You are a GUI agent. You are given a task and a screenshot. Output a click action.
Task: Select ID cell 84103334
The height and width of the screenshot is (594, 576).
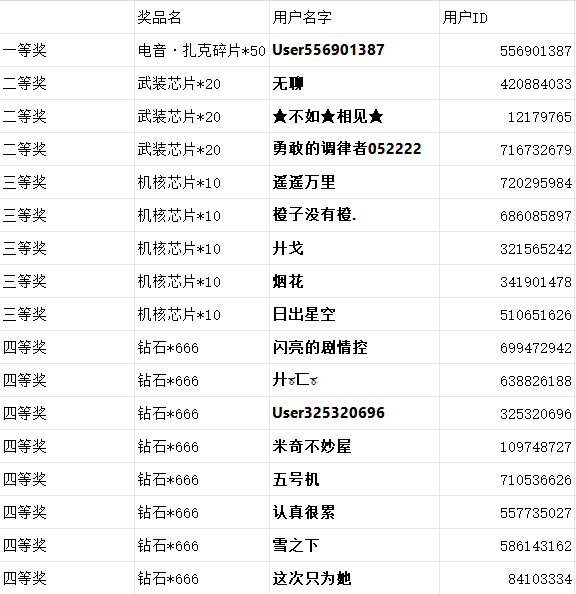pyautogui.click(x=507, y=578)
